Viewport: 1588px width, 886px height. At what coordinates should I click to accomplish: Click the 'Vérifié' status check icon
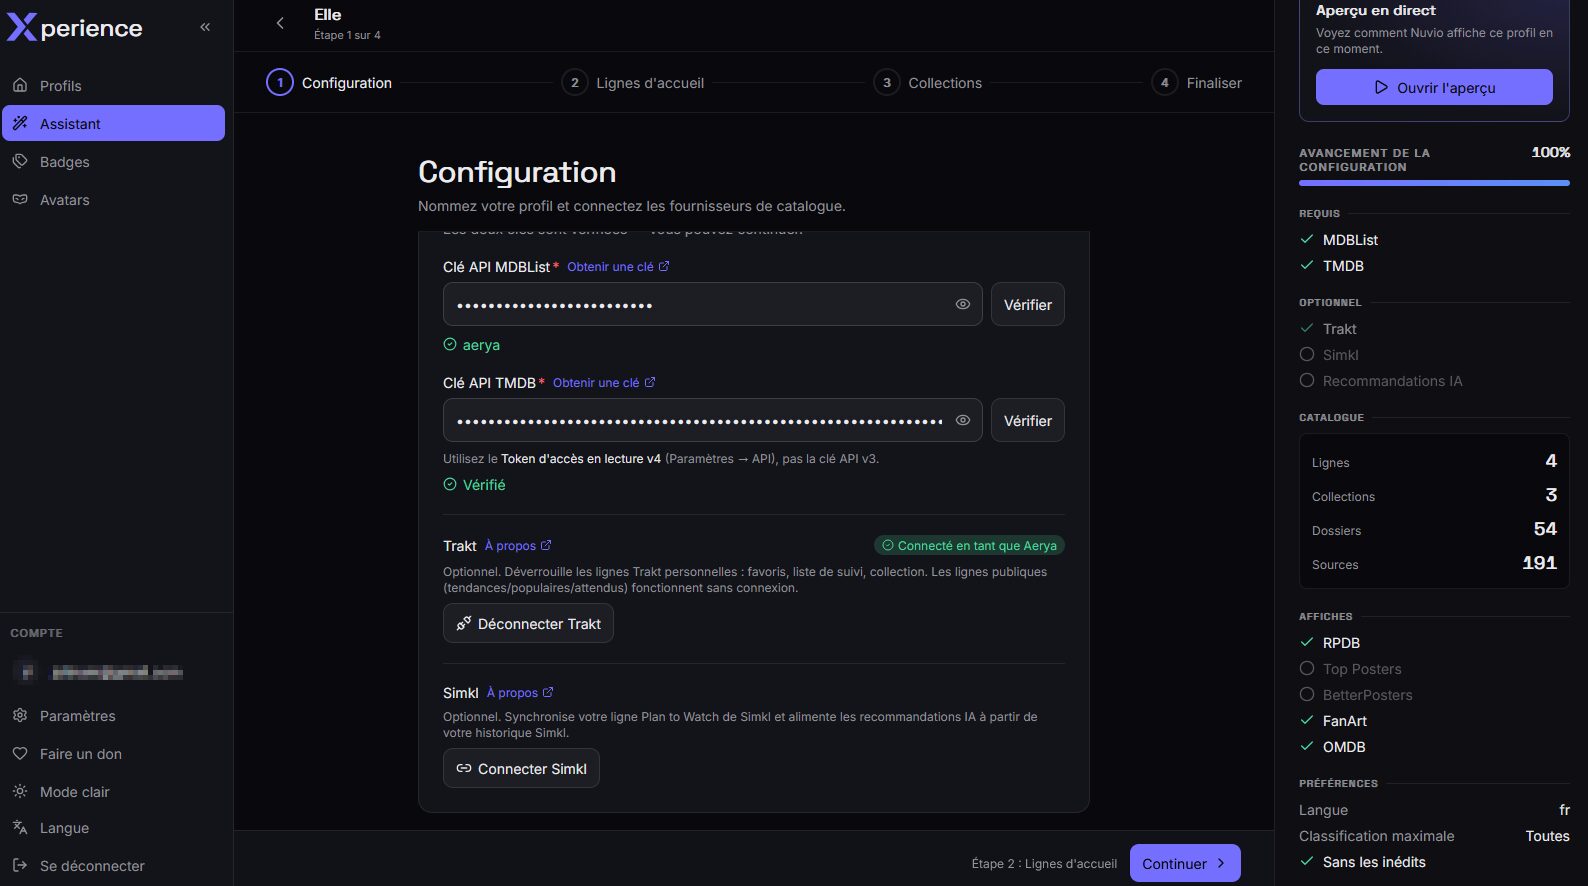point(450,484)
